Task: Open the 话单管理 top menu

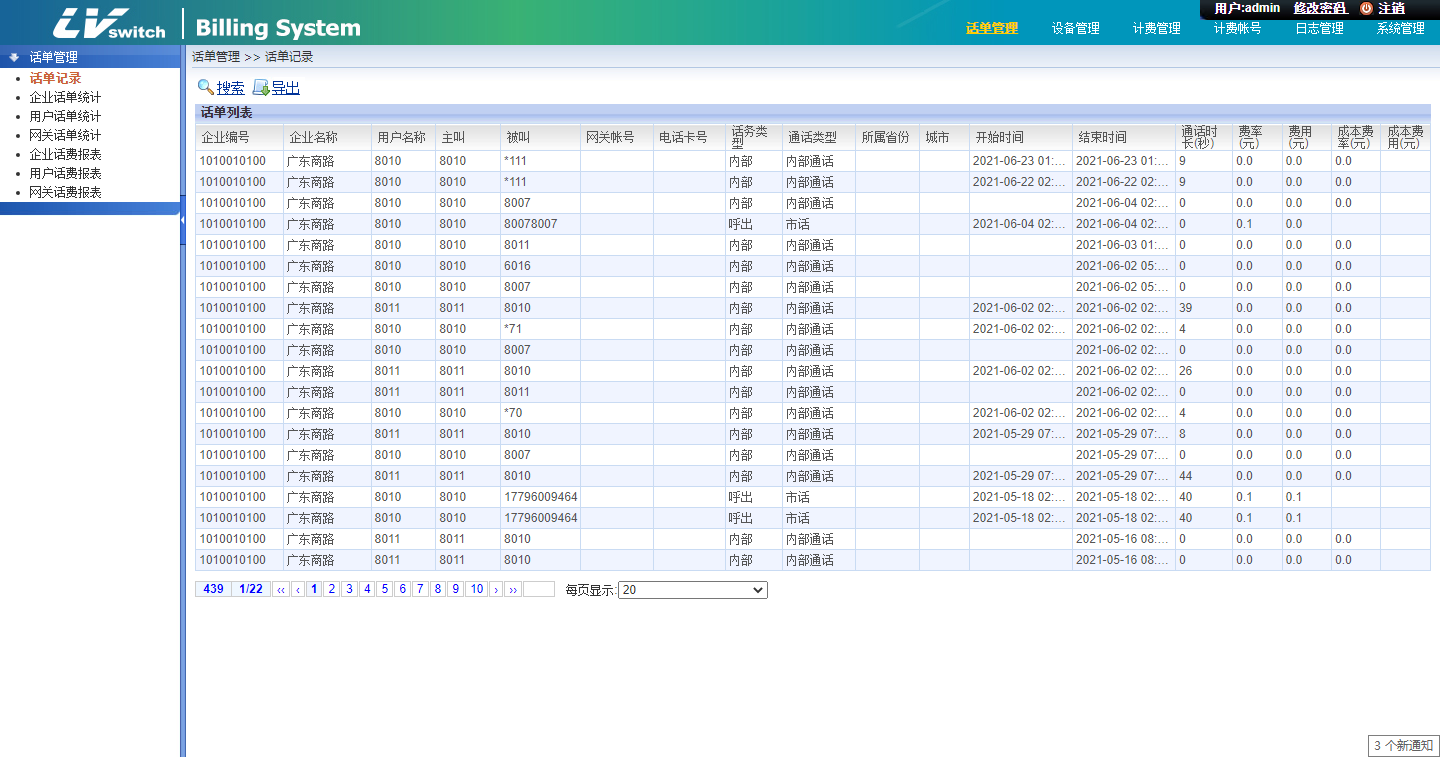Action: [x=992, y=28]
